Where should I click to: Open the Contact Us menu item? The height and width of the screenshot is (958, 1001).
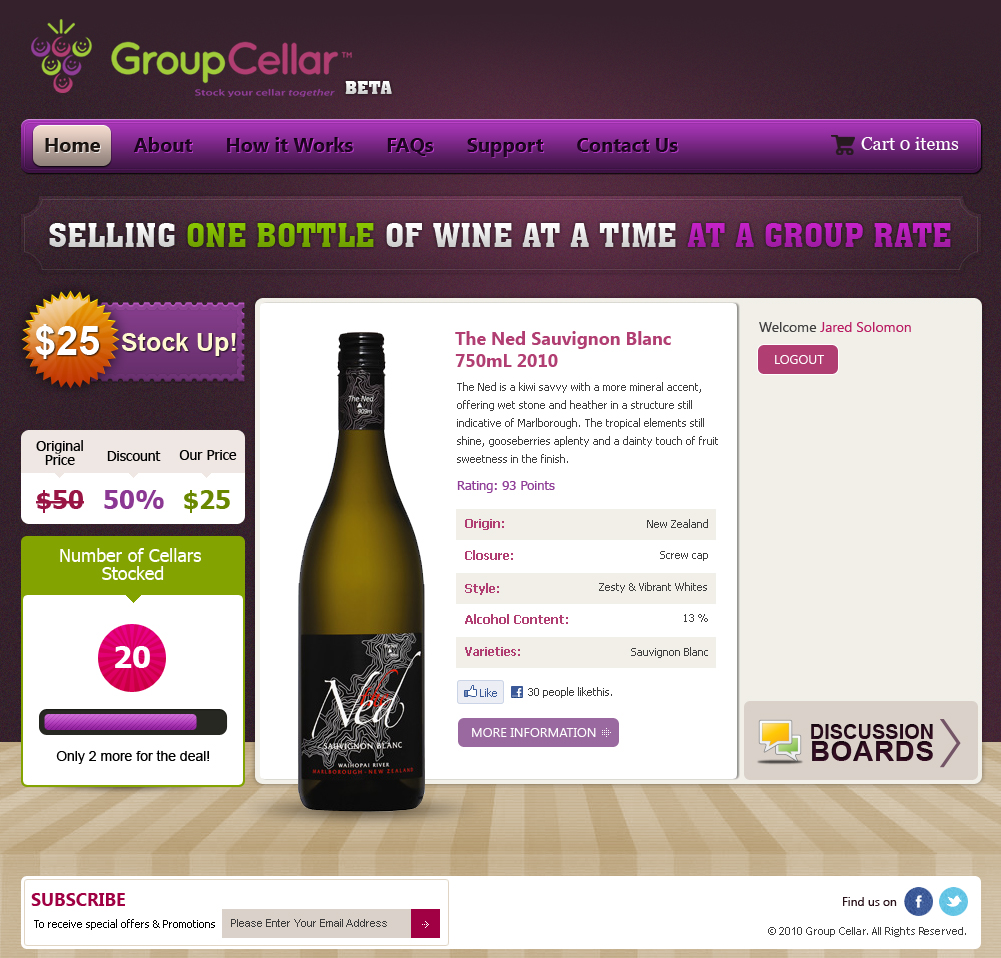coord(627,146)
